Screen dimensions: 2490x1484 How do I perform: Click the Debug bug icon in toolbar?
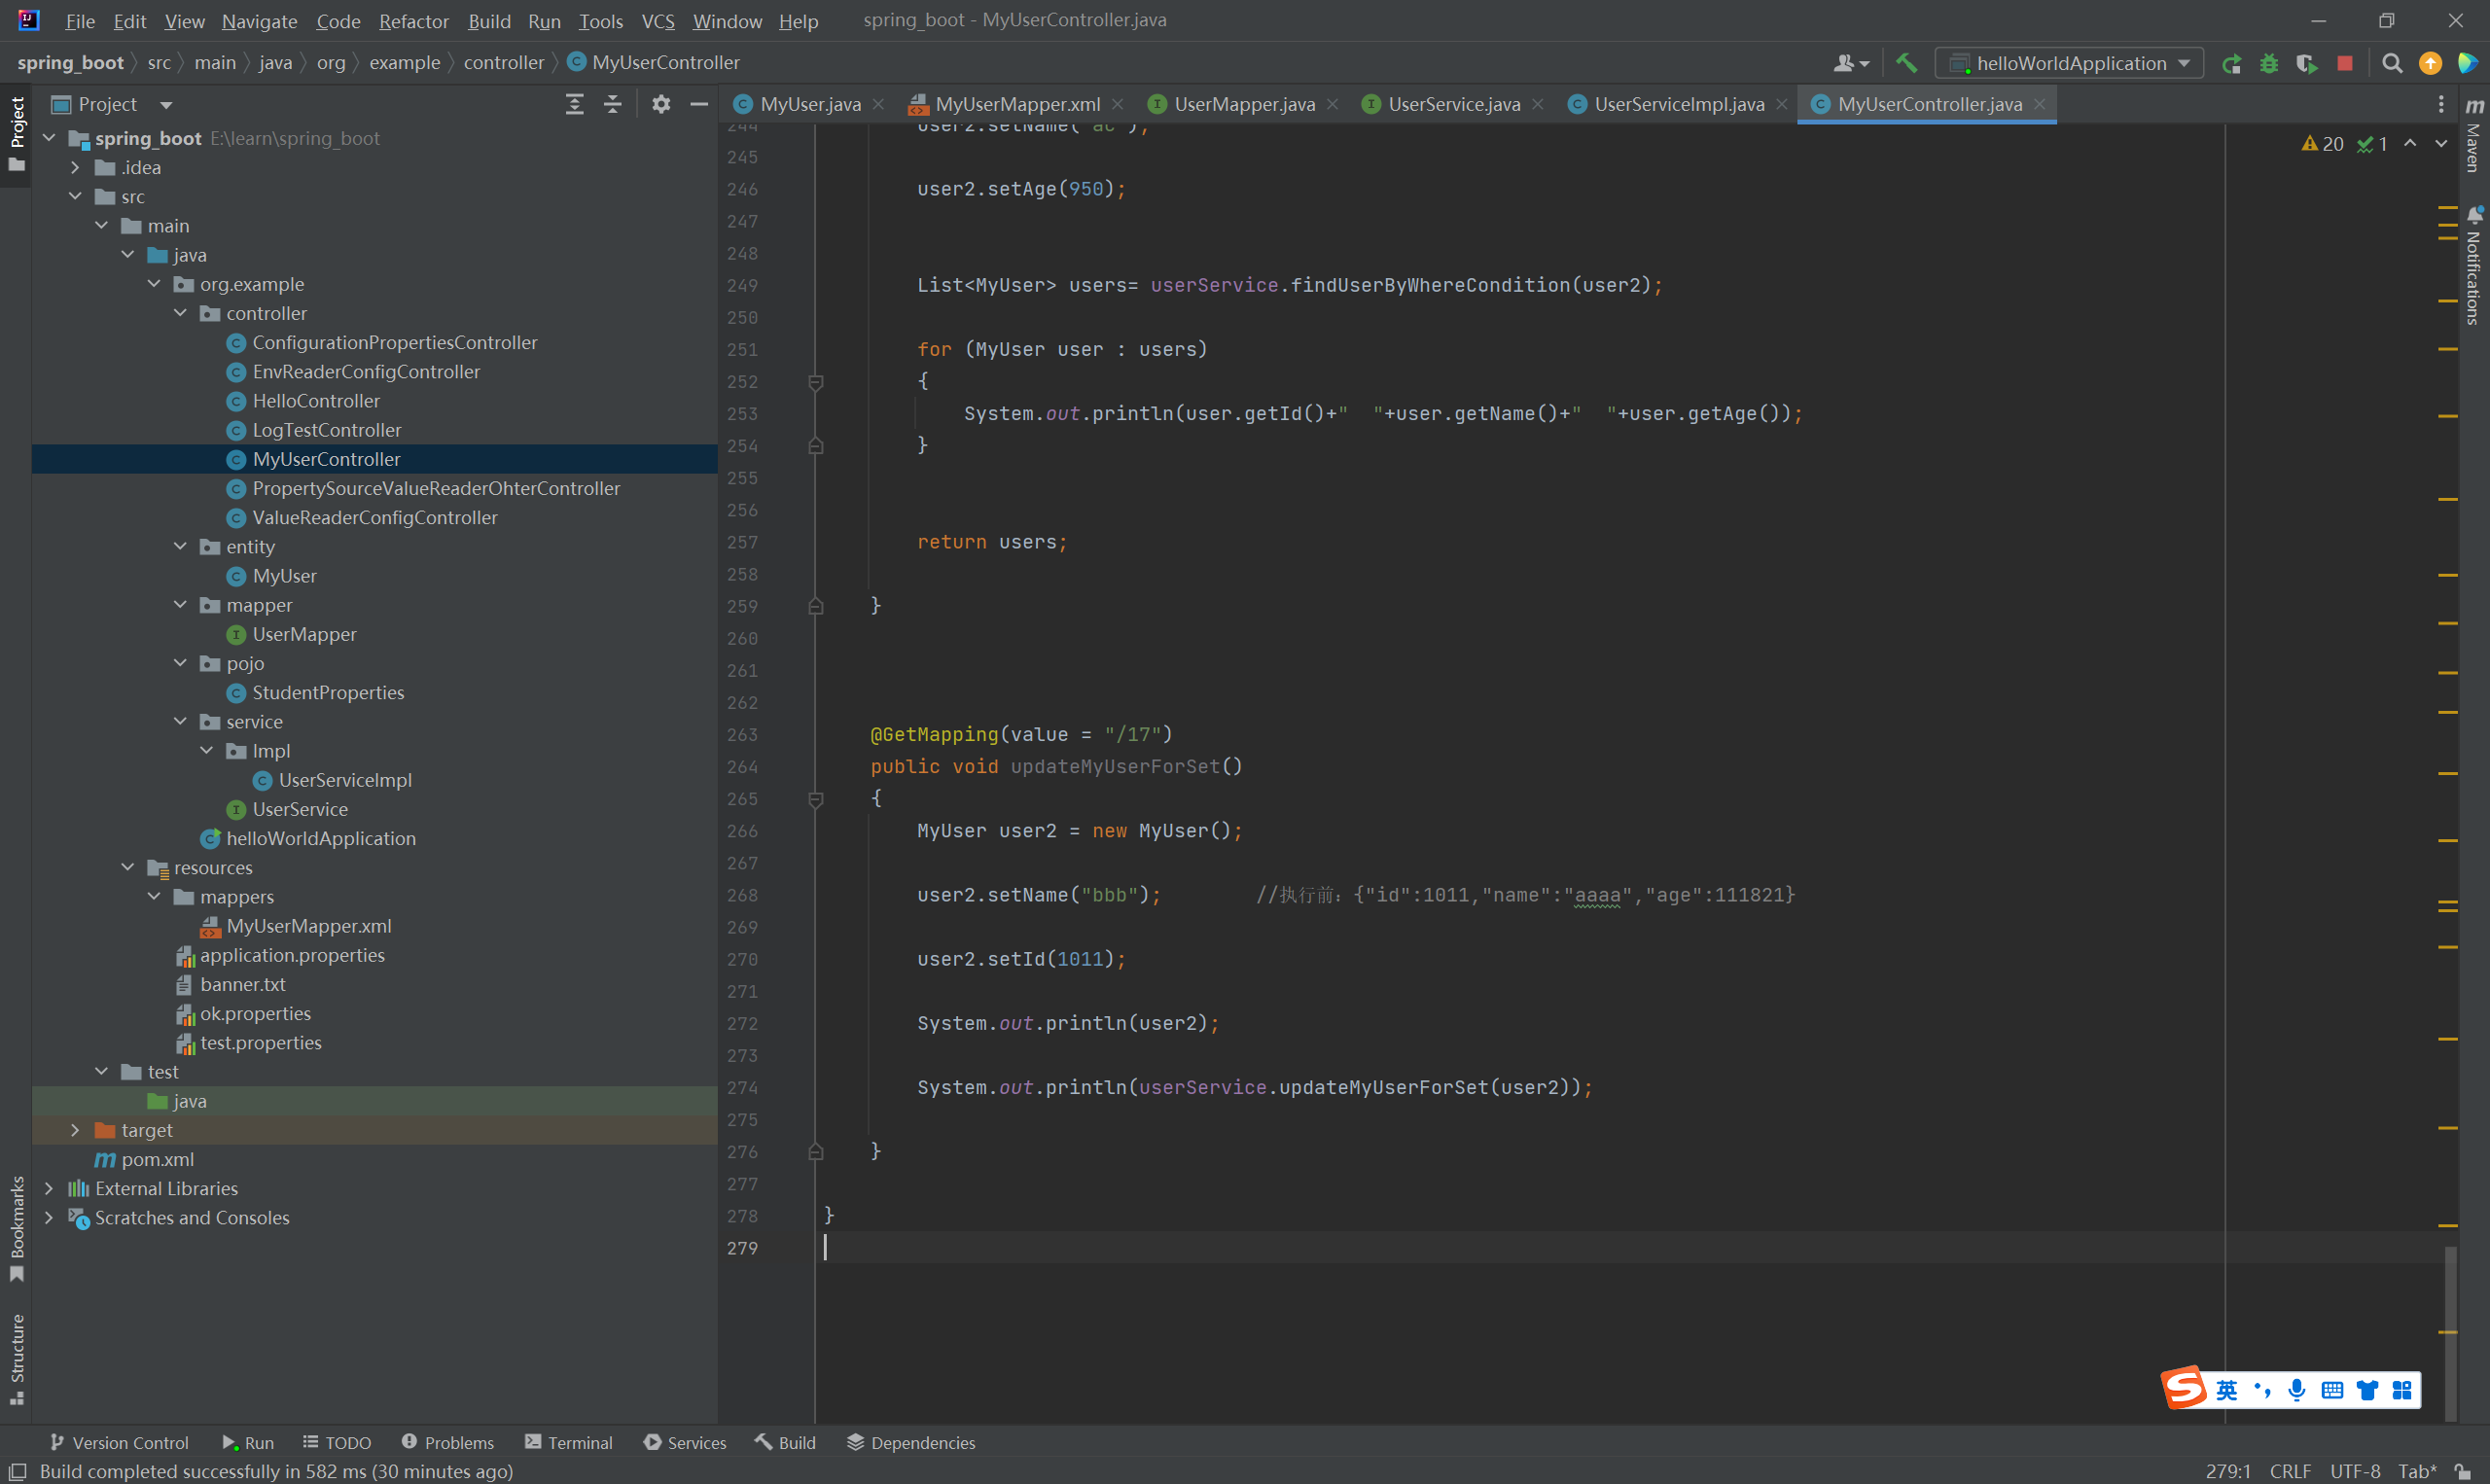click(x=2268, y=63)
